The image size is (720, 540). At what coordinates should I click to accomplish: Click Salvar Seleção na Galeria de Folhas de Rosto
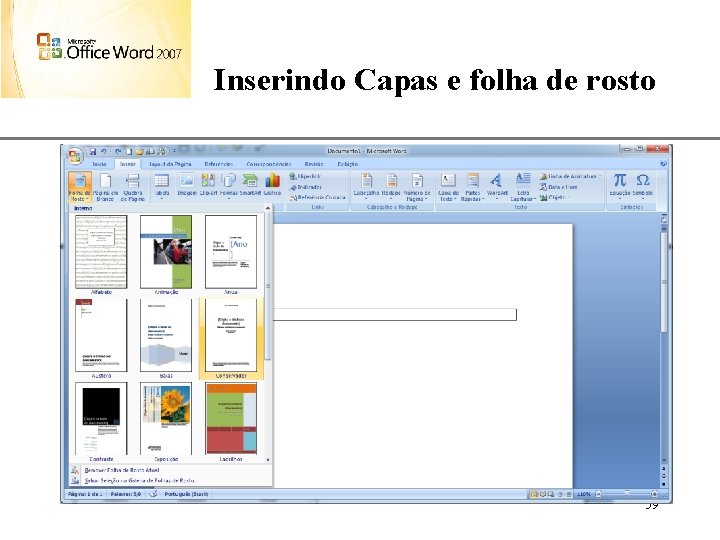[141, 481]
